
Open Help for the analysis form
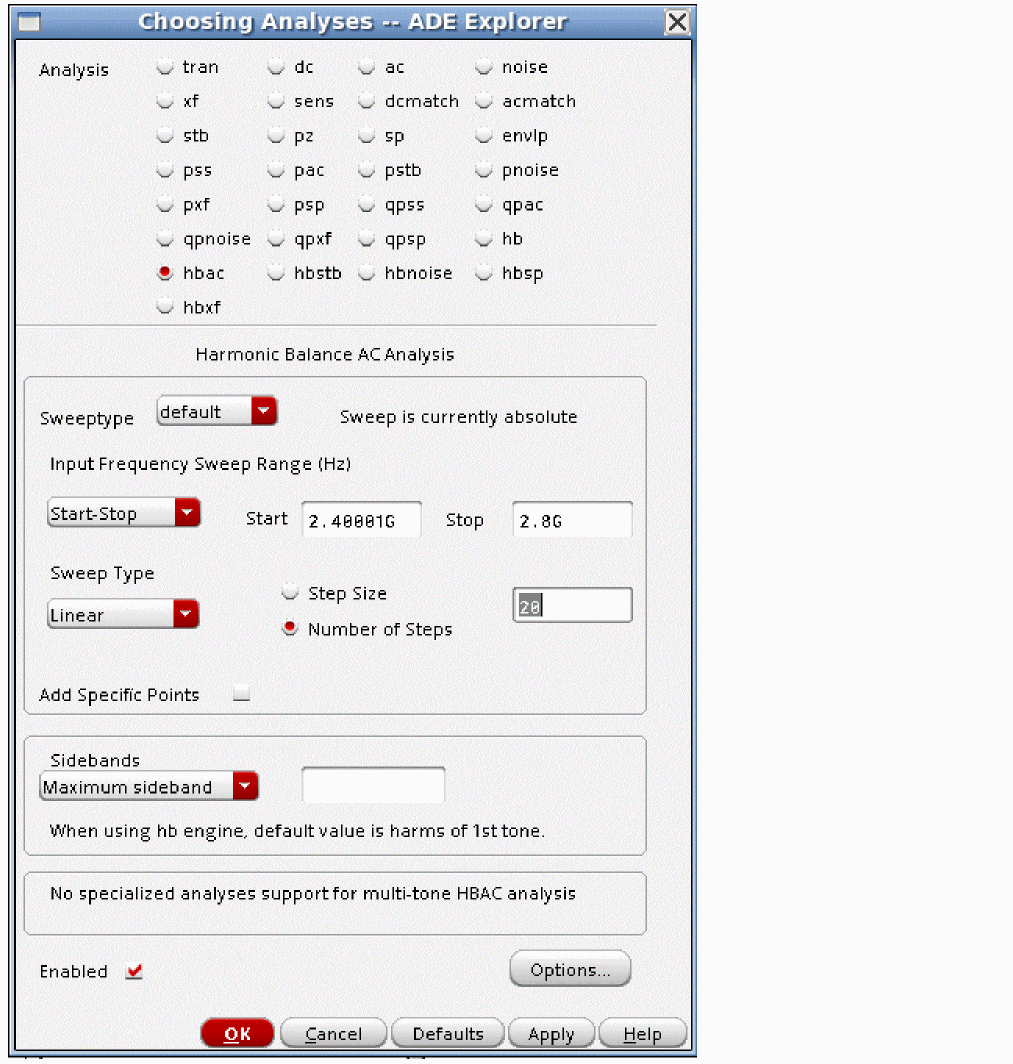pos(643,1033)
